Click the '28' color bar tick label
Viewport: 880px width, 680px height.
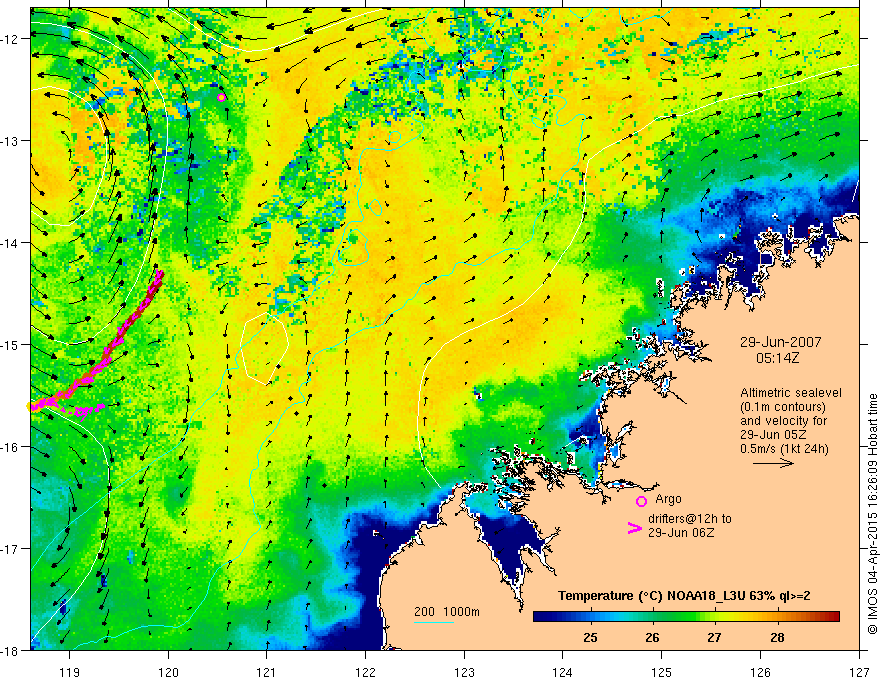pyautogui.click(x=777, y=637)
